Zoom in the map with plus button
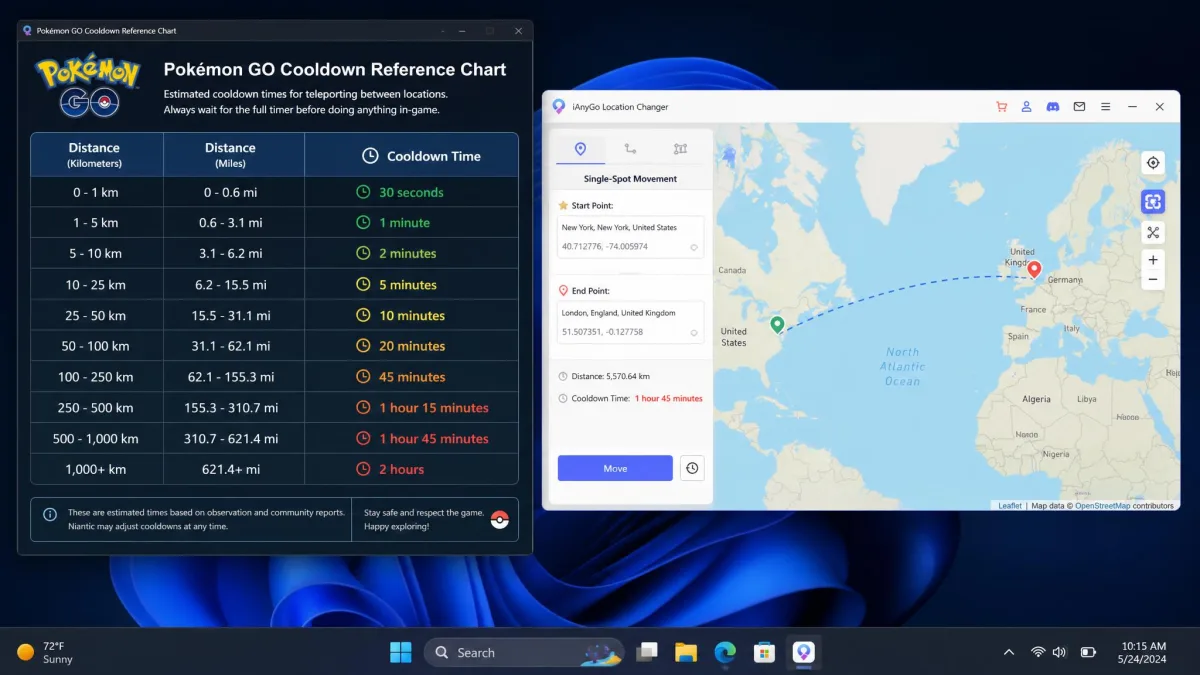 (1153, 259)
